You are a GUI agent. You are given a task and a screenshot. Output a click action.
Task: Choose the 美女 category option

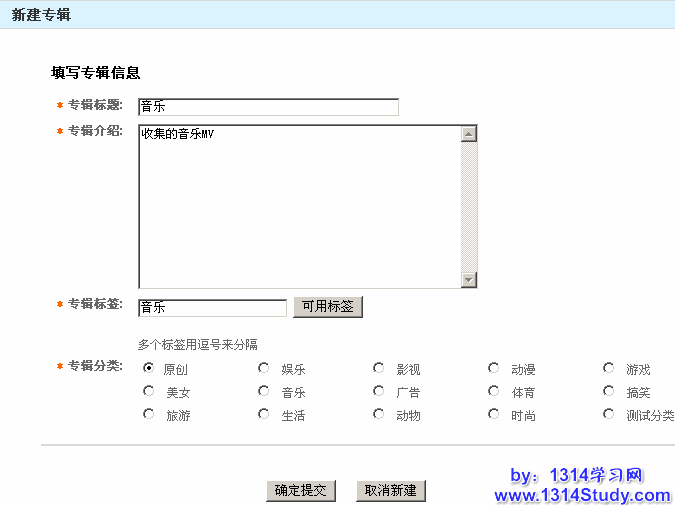click(x=149, y=391)
